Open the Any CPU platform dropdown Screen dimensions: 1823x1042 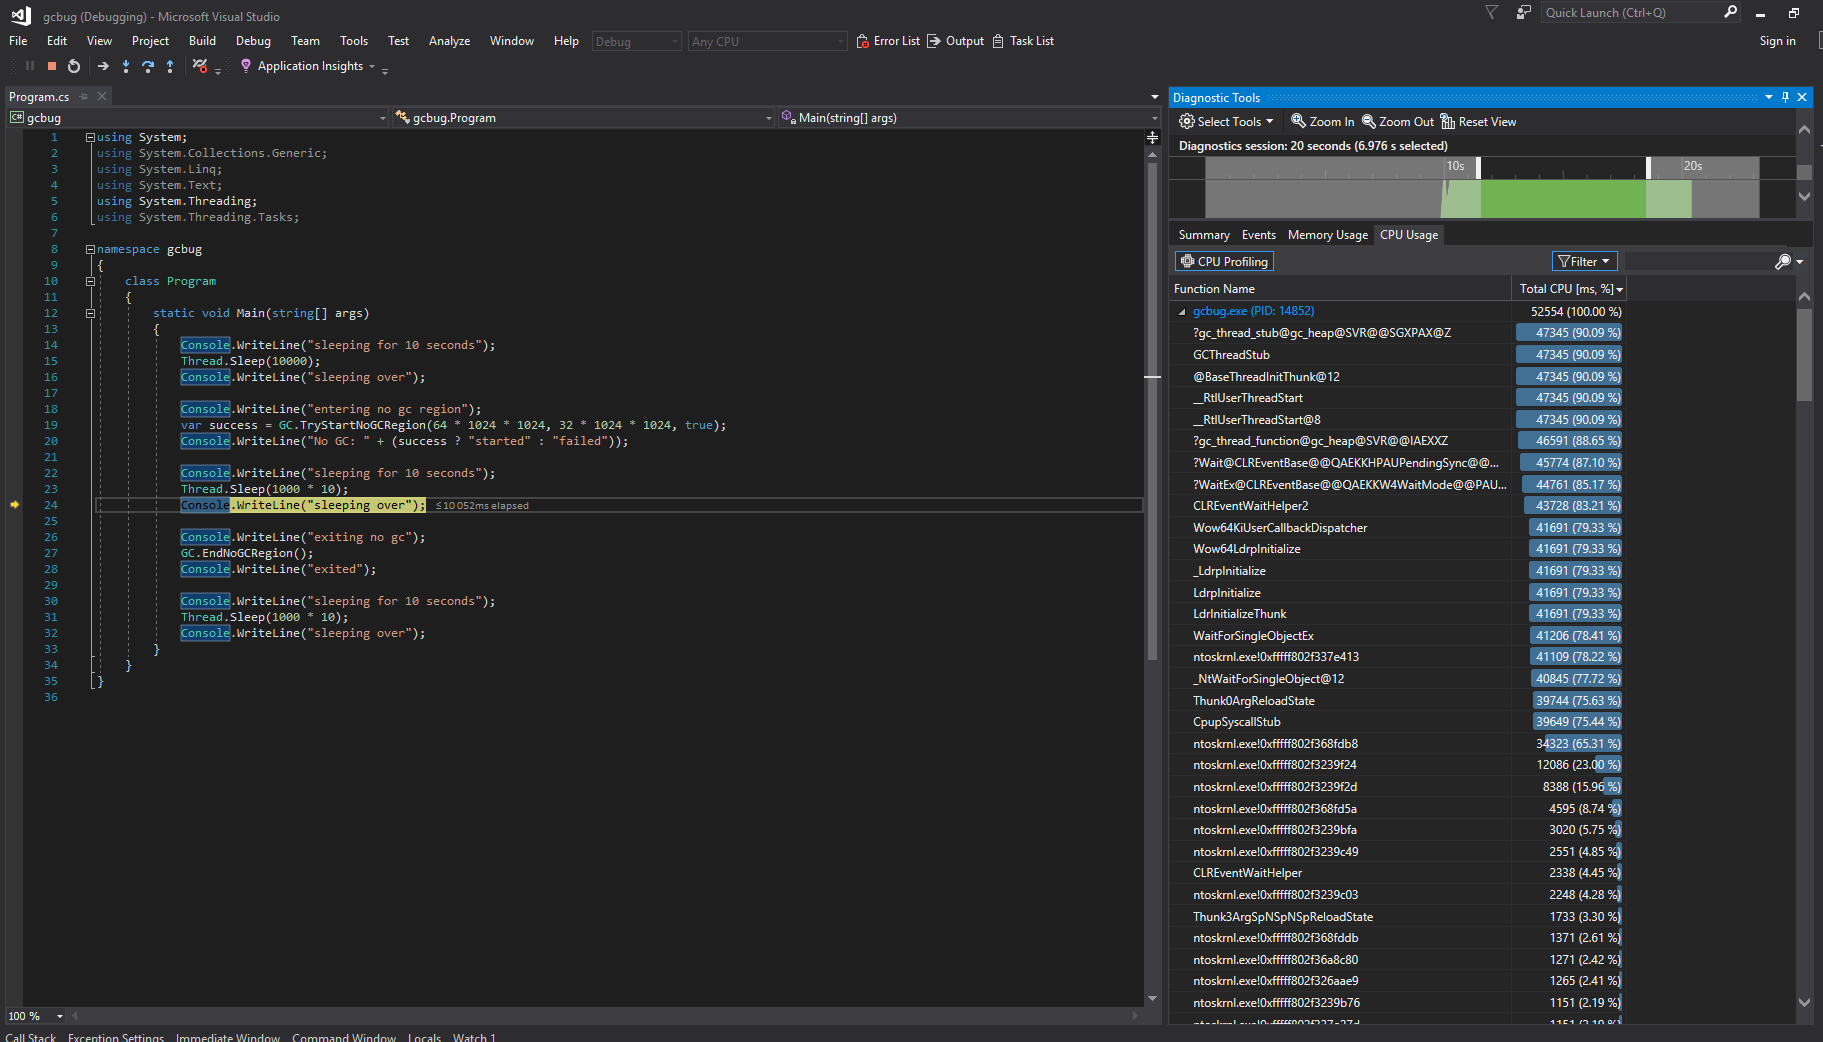pos(838,41)
